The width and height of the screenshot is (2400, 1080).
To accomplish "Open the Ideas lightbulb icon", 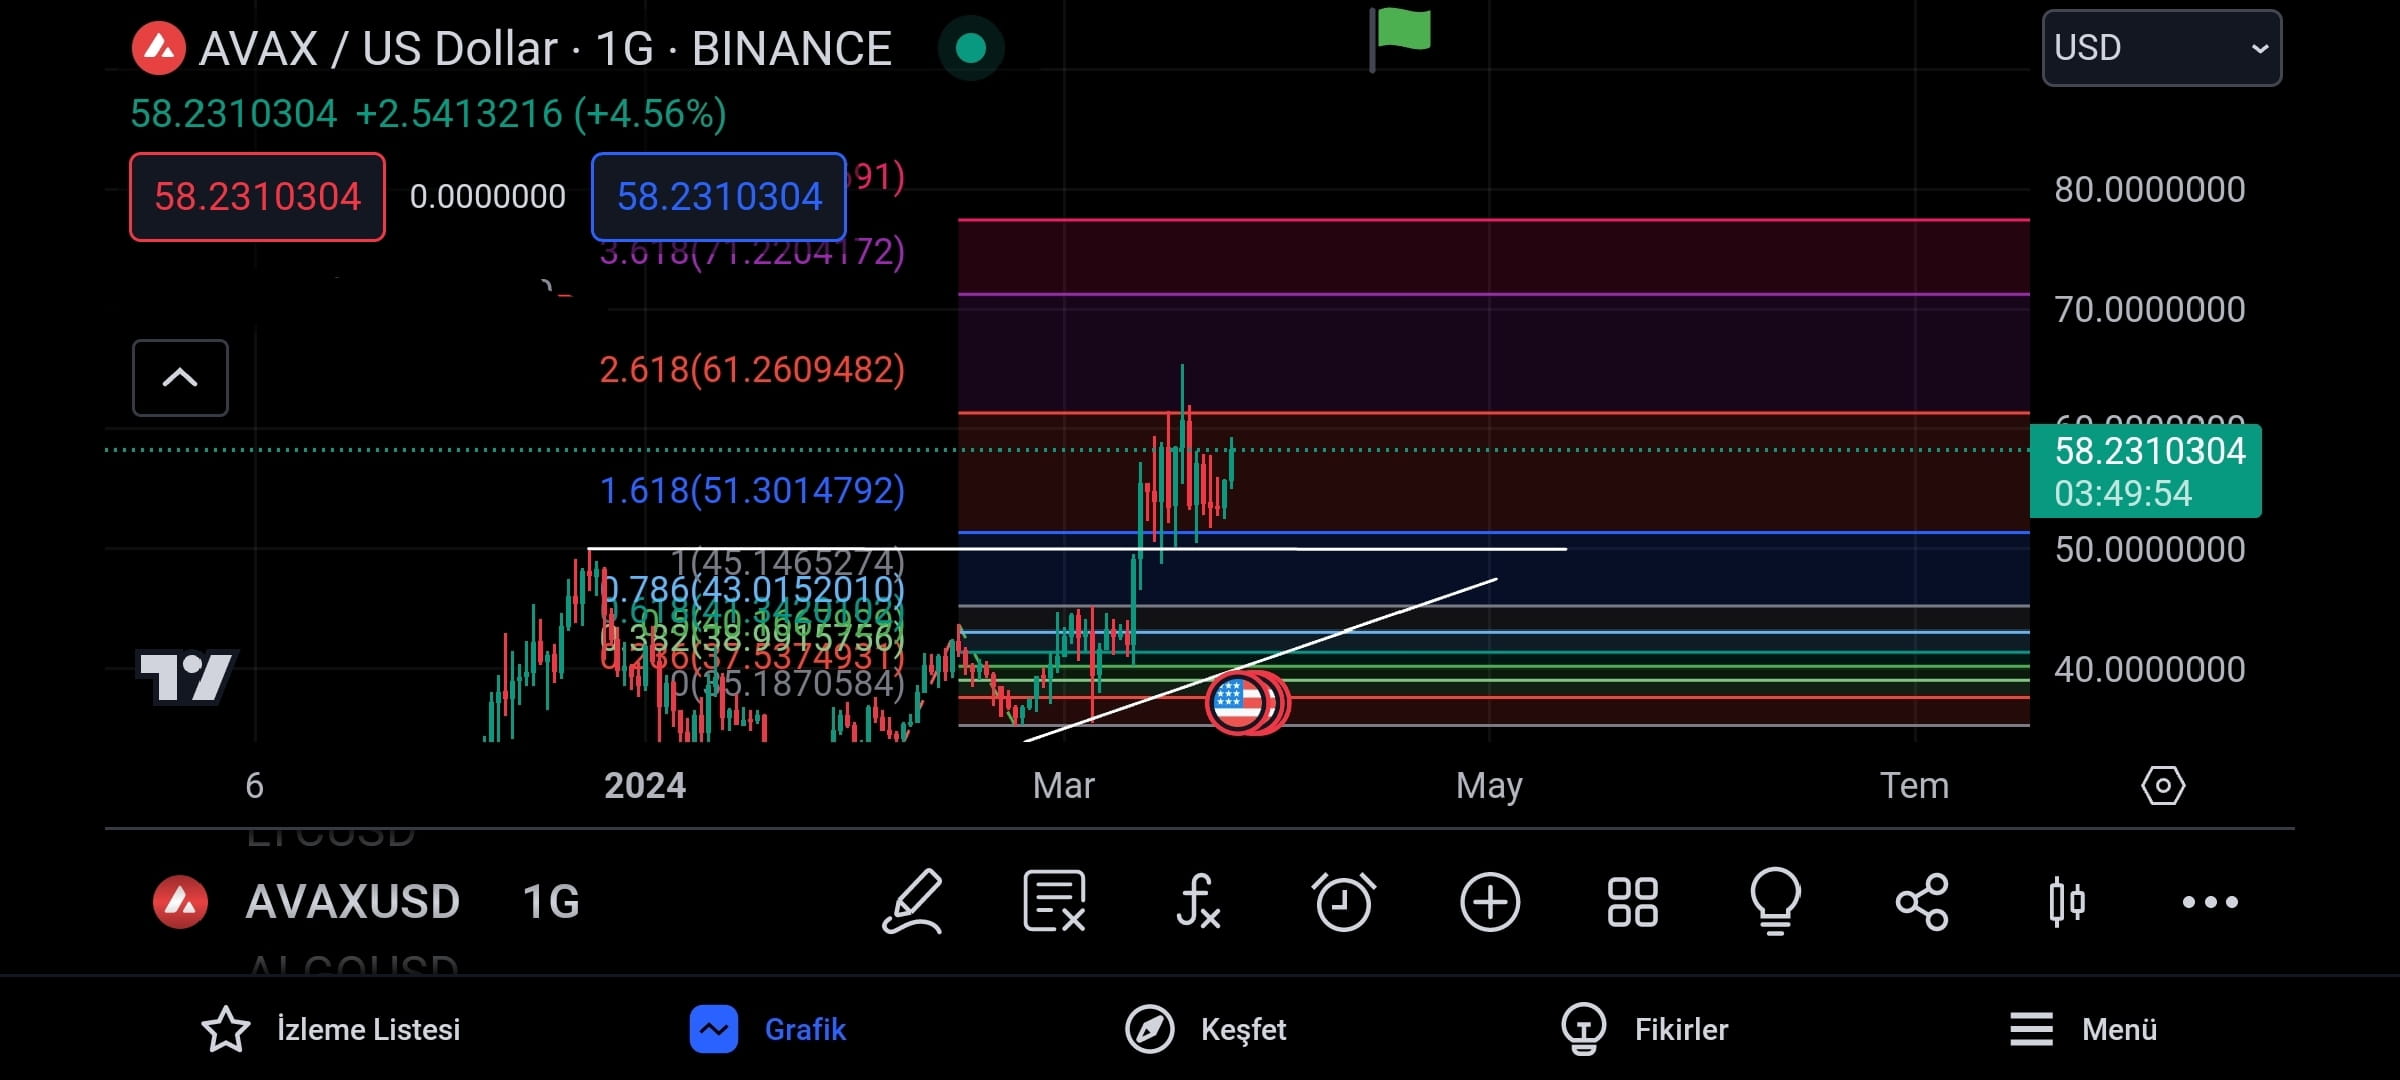I will point(1777,901).
